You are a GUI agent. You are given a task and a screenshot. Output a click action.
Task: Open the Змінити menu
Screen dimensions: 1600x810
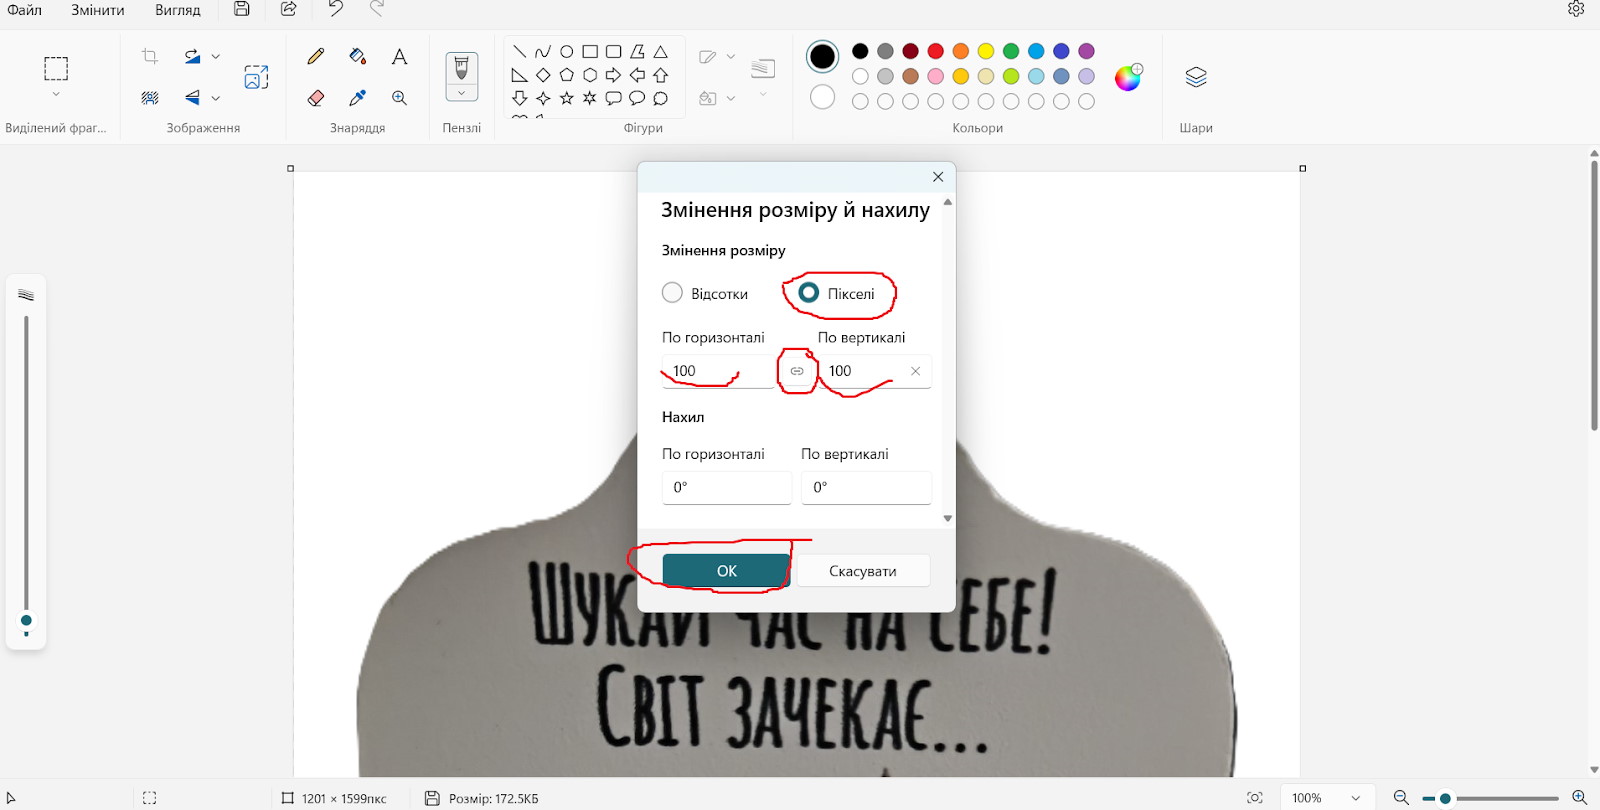coord(98,10)
